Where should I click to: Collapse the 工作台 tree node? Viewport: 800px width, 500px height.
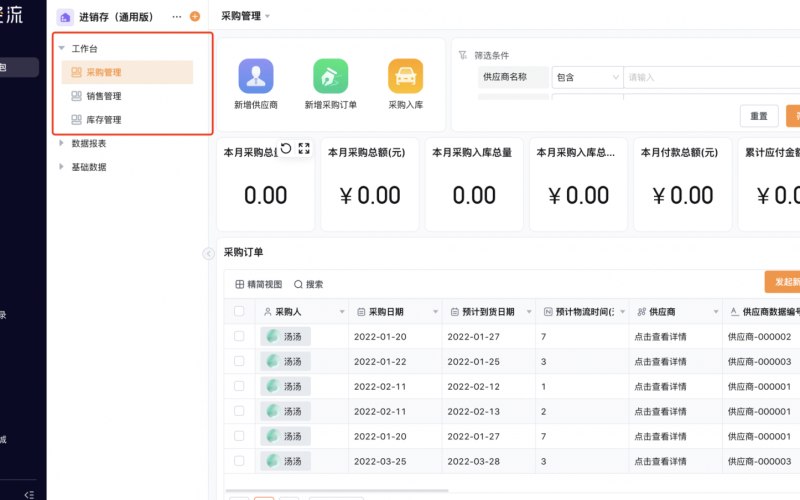(x=62, y=48)
